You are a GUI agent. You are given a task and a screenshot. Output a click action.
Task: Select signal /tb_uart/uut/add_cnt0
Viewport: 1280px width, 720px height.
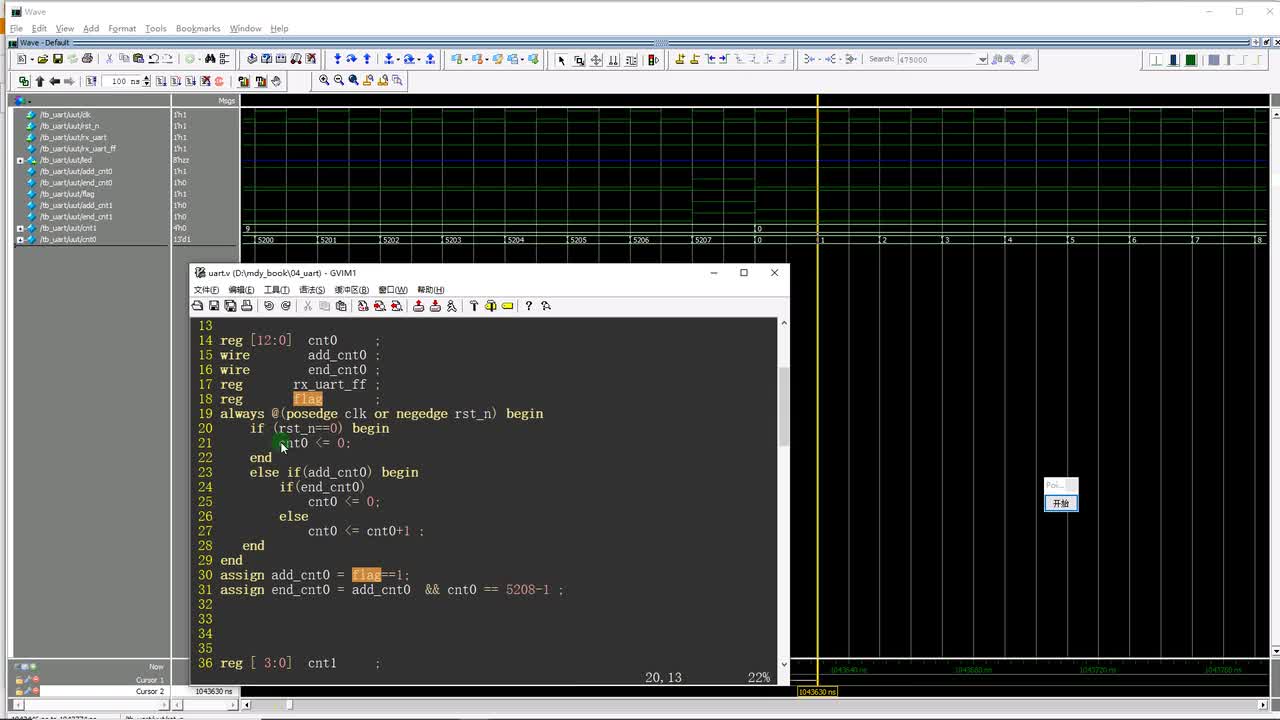click(76, 171)
